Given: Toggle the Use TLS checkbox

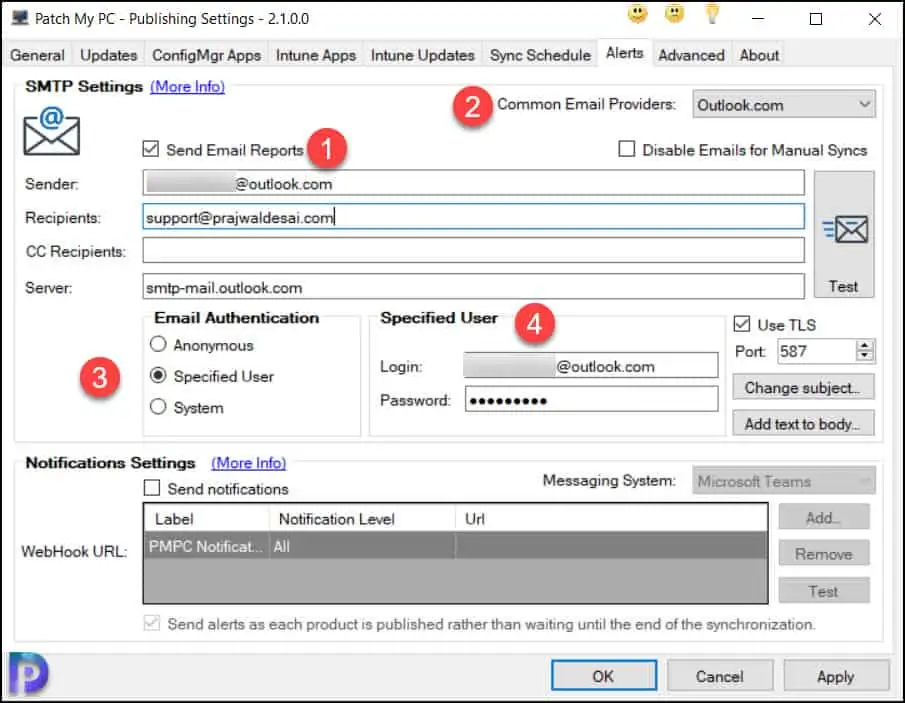Looking at the screenshot, I should [x=742, y=324].
